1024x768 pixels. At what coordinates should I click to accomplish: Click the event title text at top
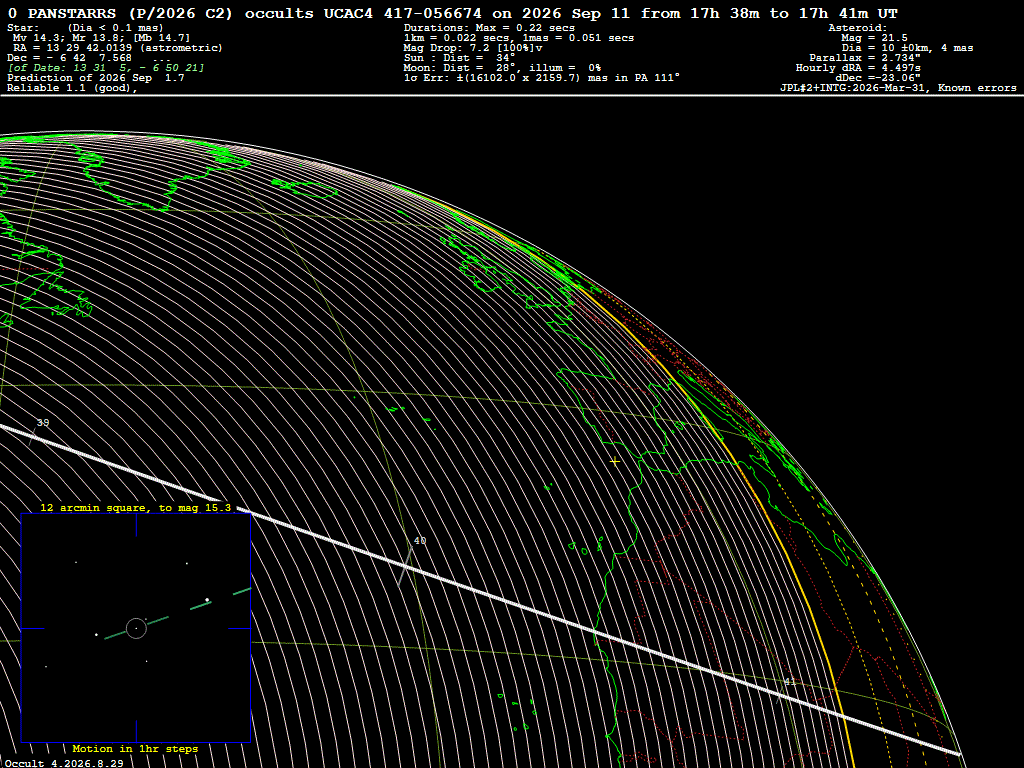tap(452, 14)
